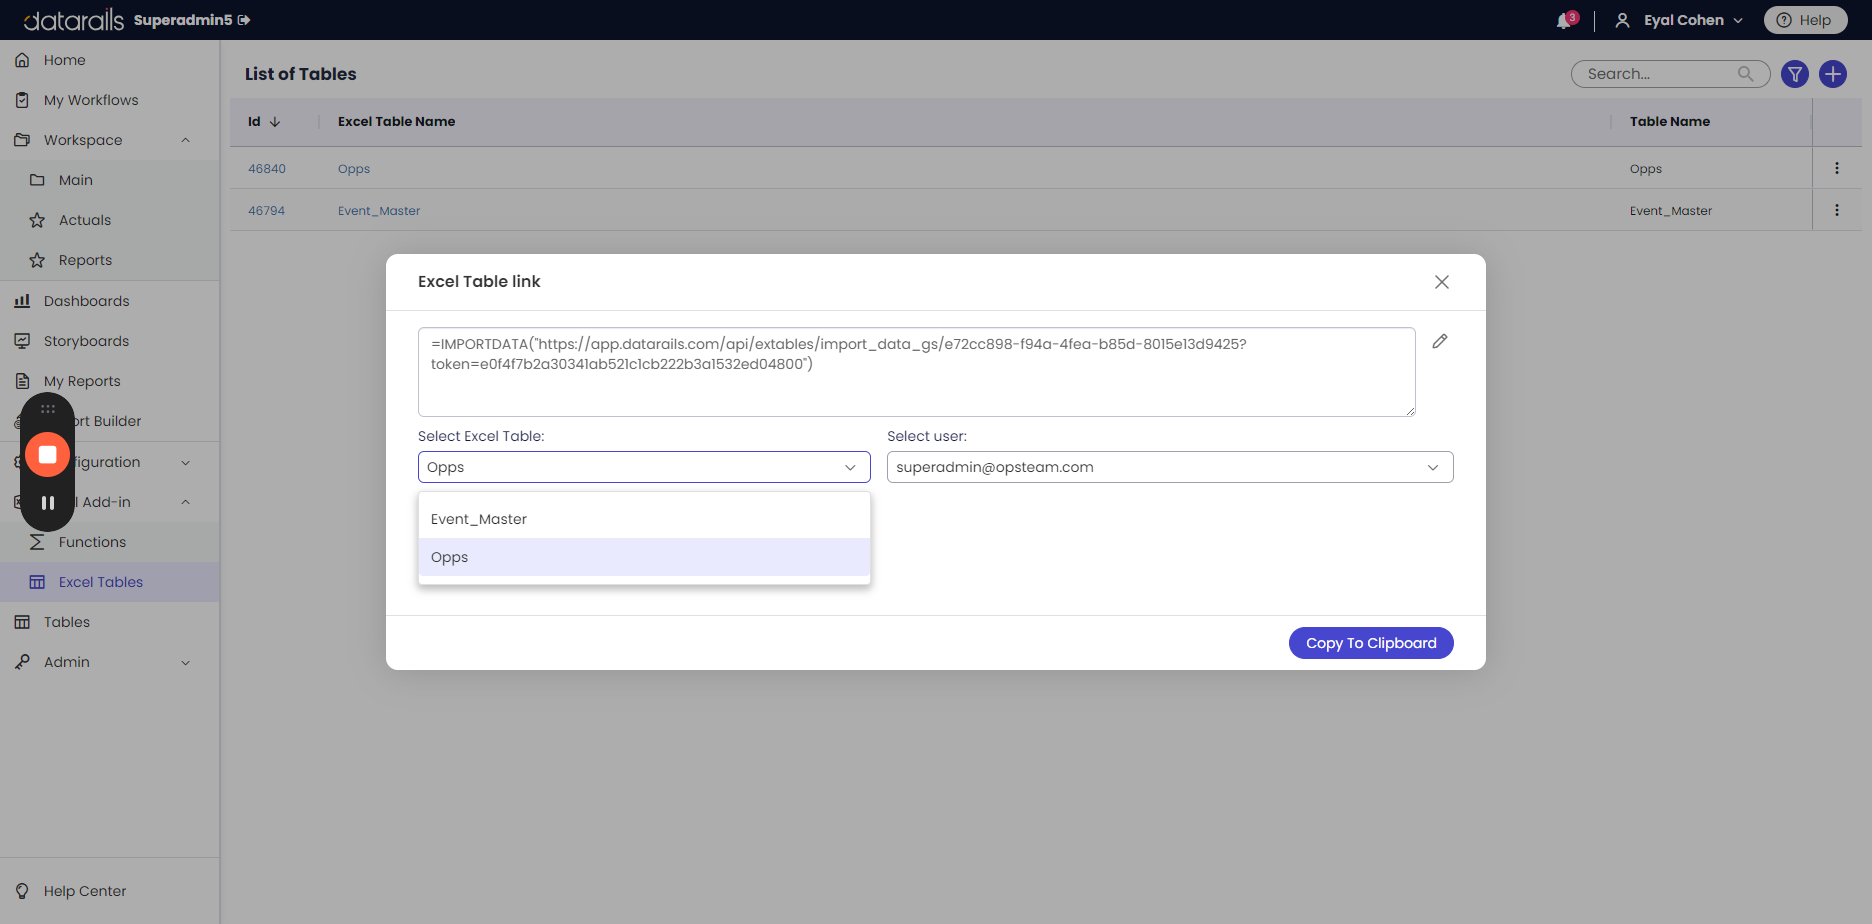Expand the Admin sidebar section
The width and height of the screenshot is (1872, 924).
185,662
